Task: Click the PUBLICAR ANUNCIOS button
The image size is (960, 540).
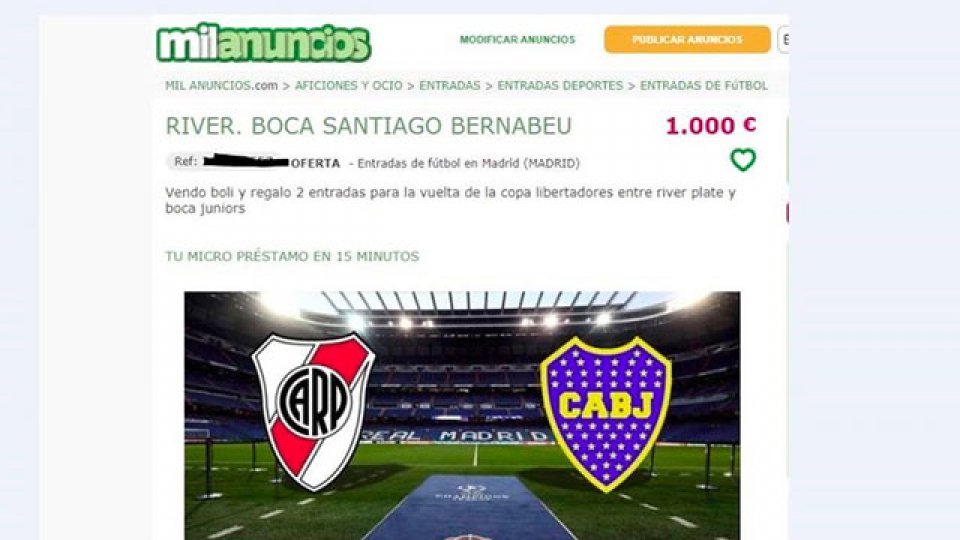Action: (687, 40)
